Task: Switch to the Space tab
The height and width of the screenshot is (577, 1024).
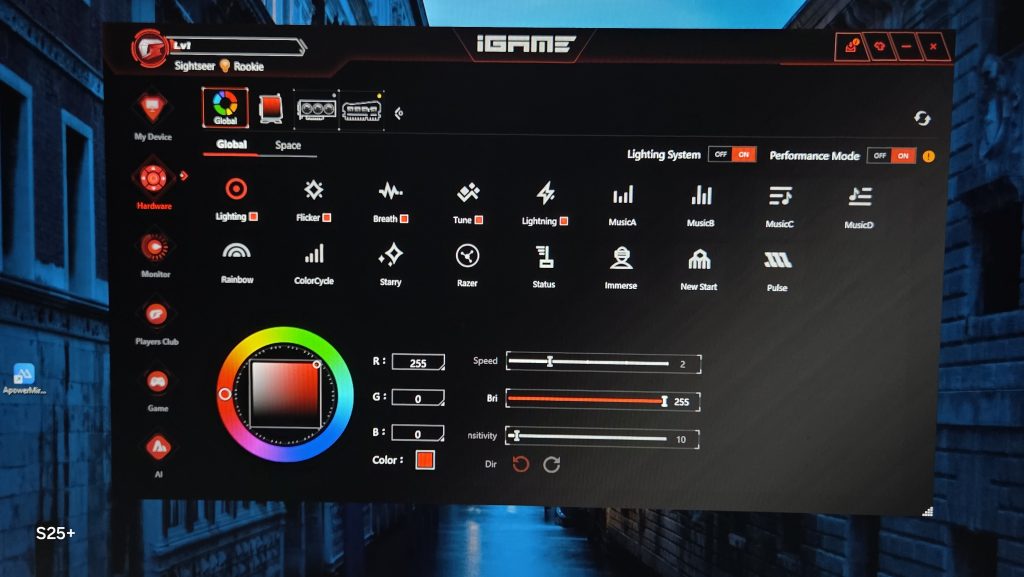Action: click(288, 146)
